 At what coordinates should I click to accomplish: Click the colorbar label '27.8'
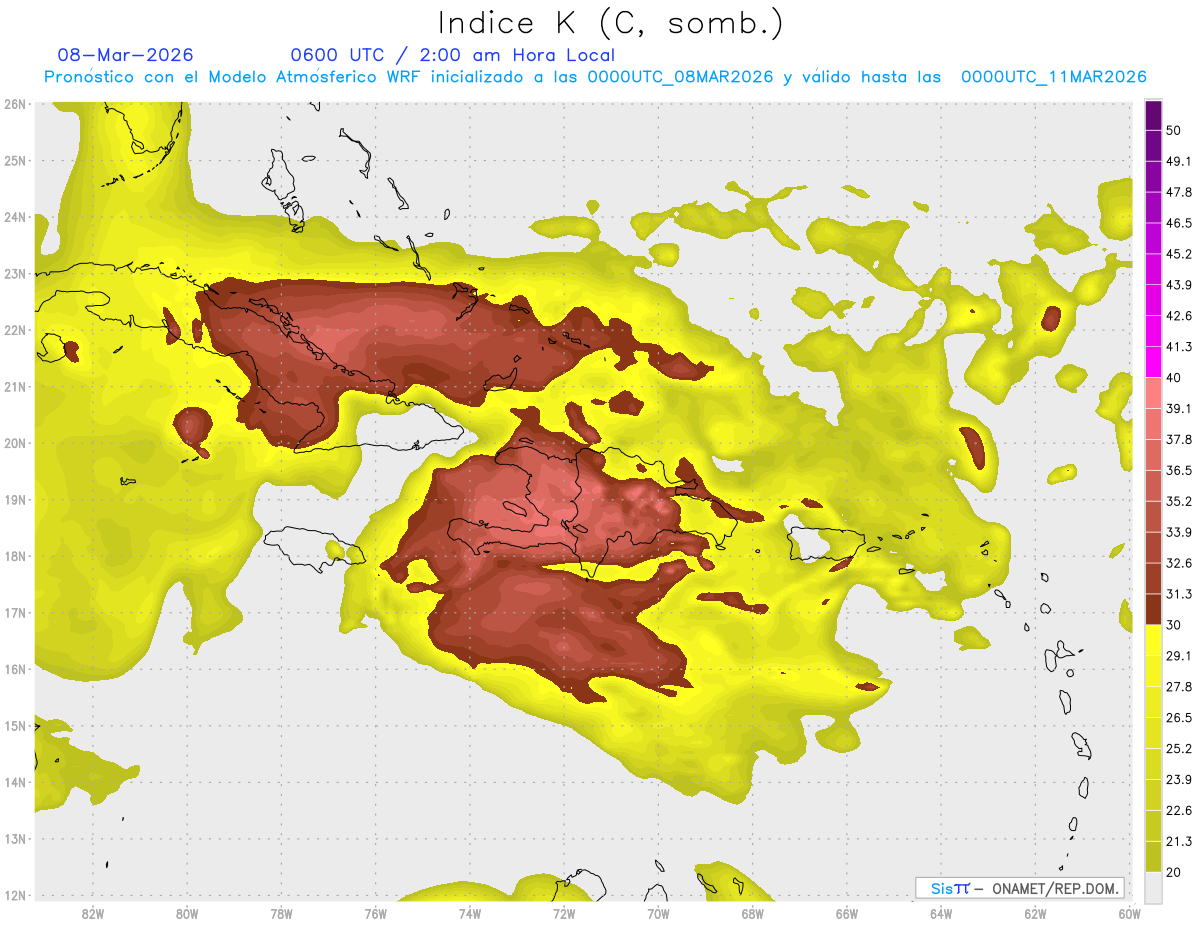(x=1178, y=686)
